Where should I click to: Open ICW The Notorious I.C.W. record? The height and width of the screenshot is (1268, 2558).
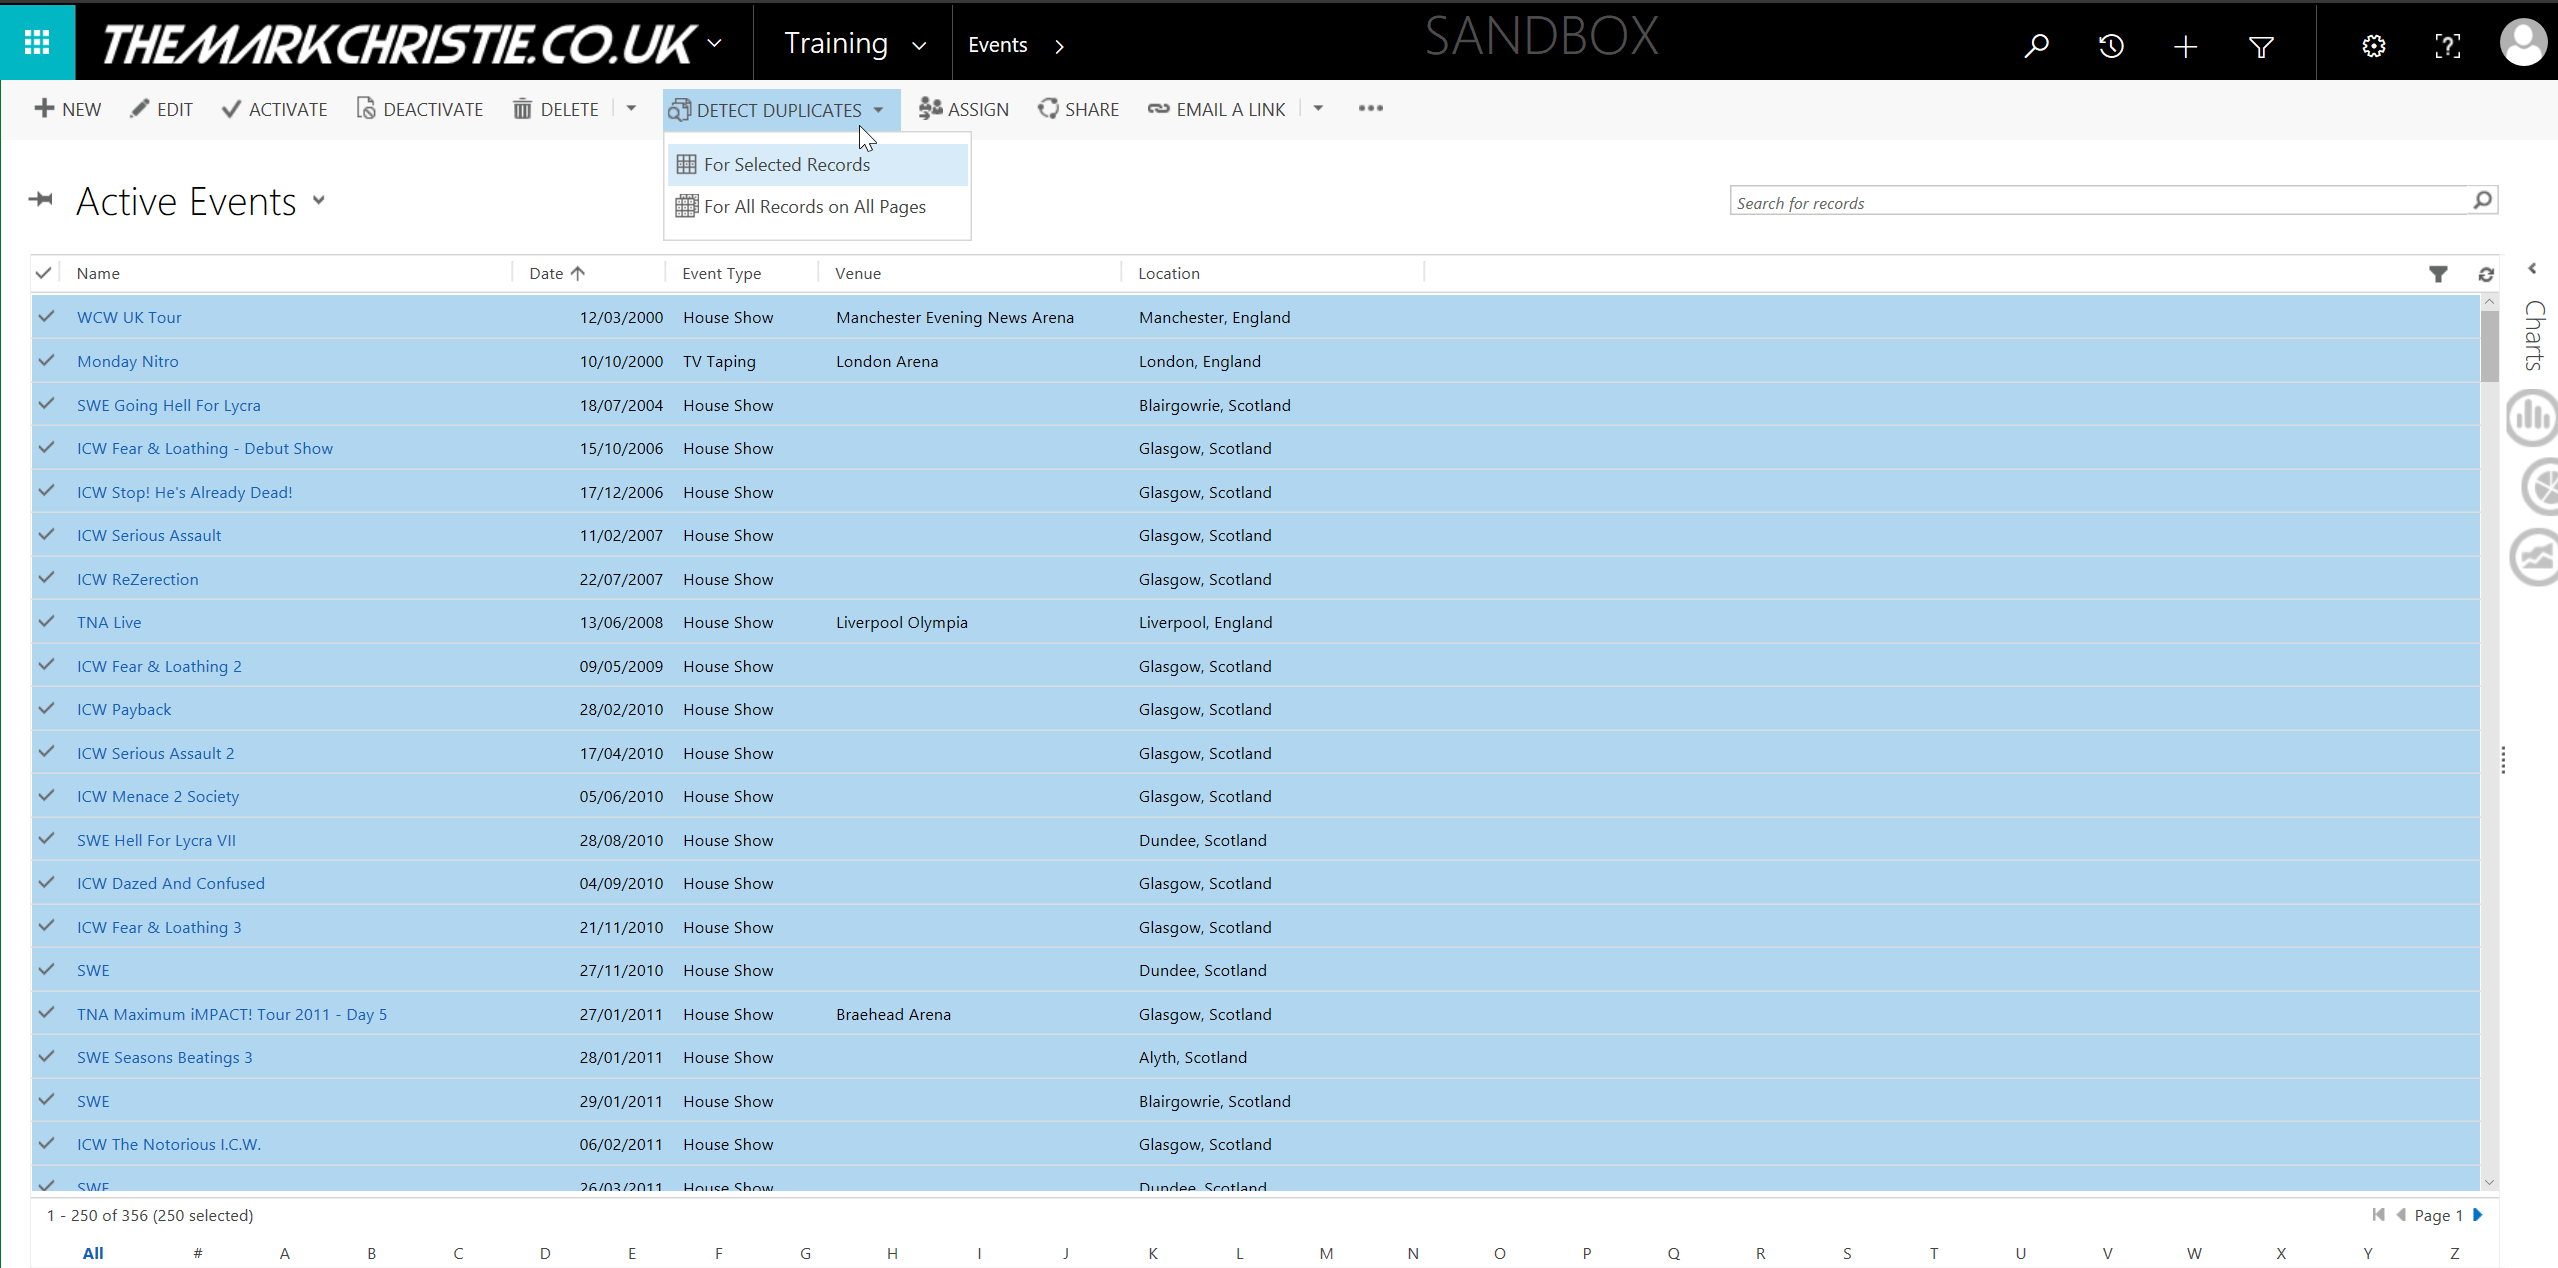(x=169, y=1144)
